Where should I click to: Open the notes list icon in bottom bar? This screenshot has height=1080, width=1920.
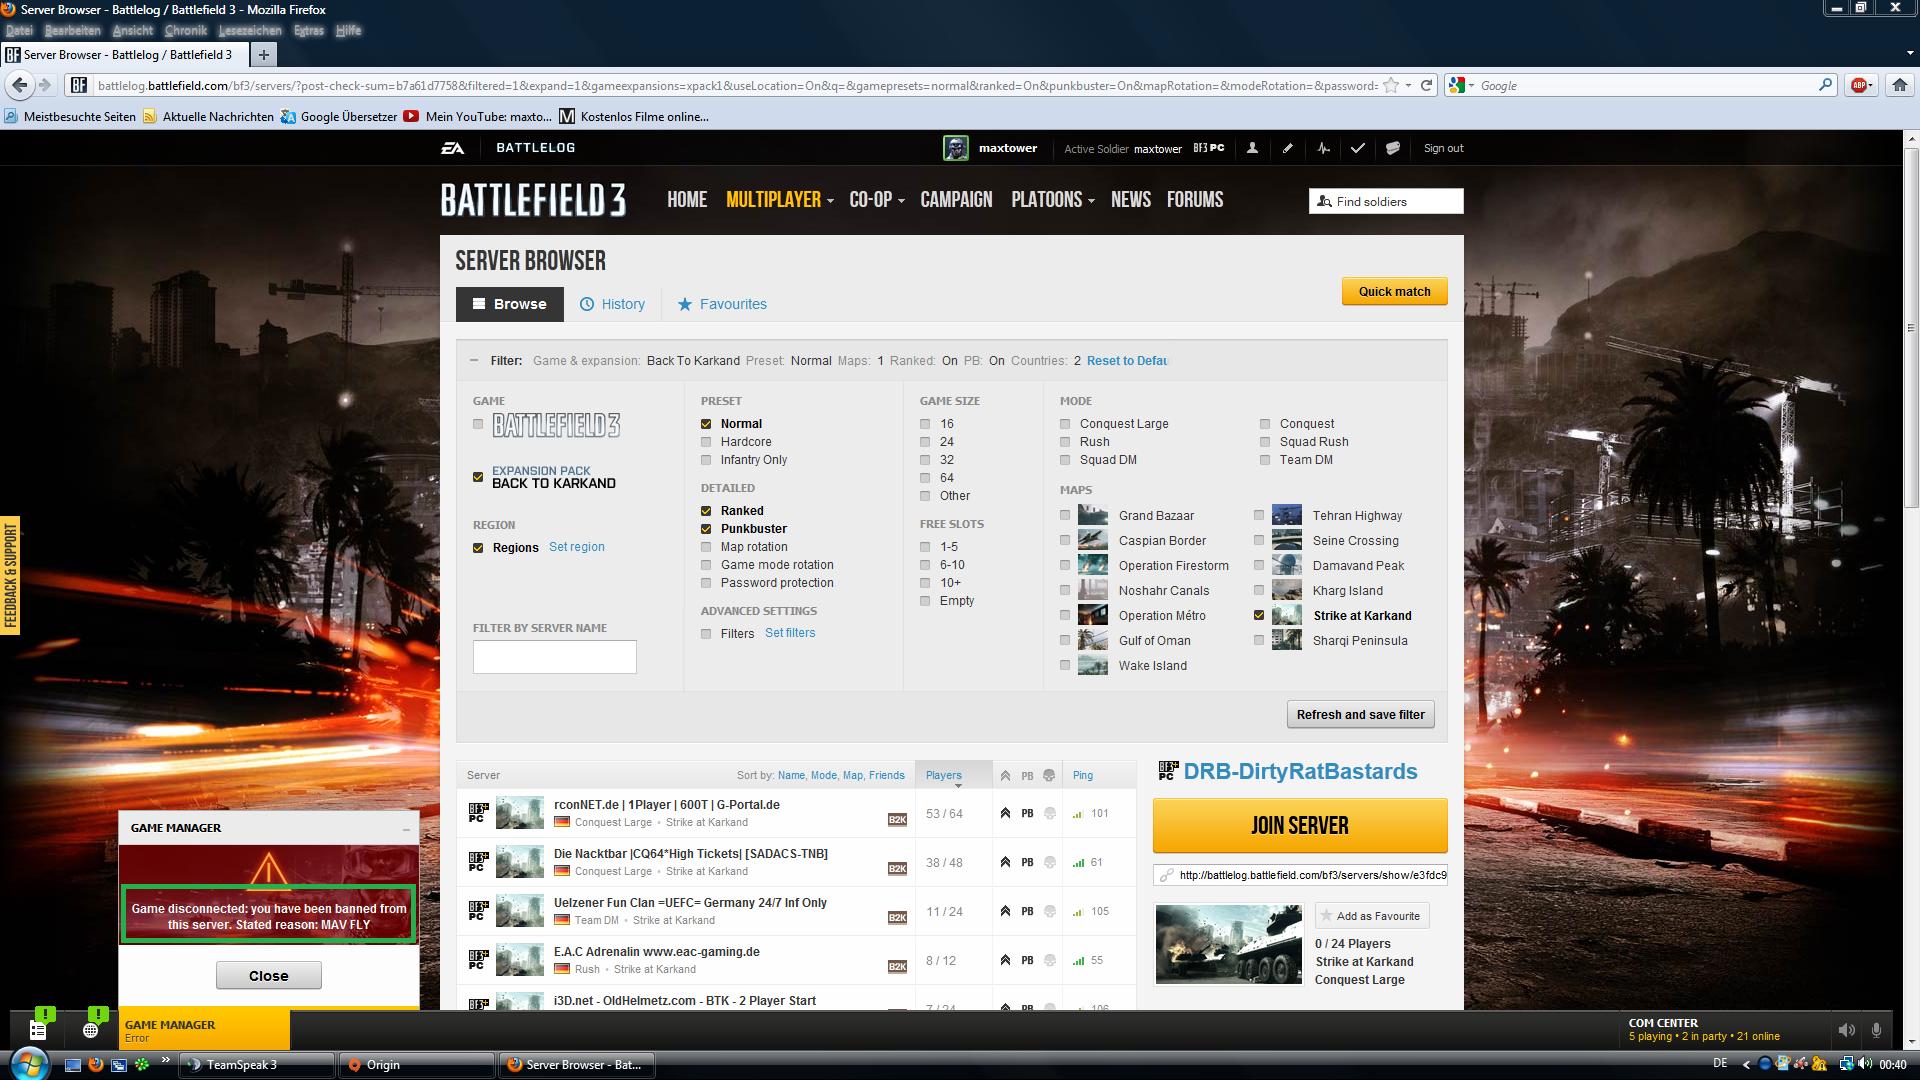[x=38, y=1030]
